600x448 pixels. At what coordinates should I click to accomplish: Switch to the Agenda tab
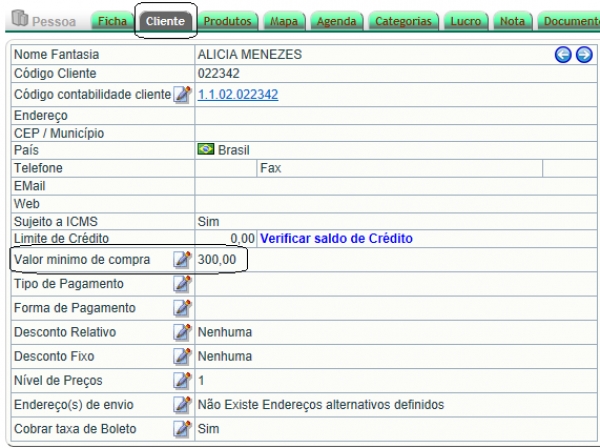tap(336, 21)
